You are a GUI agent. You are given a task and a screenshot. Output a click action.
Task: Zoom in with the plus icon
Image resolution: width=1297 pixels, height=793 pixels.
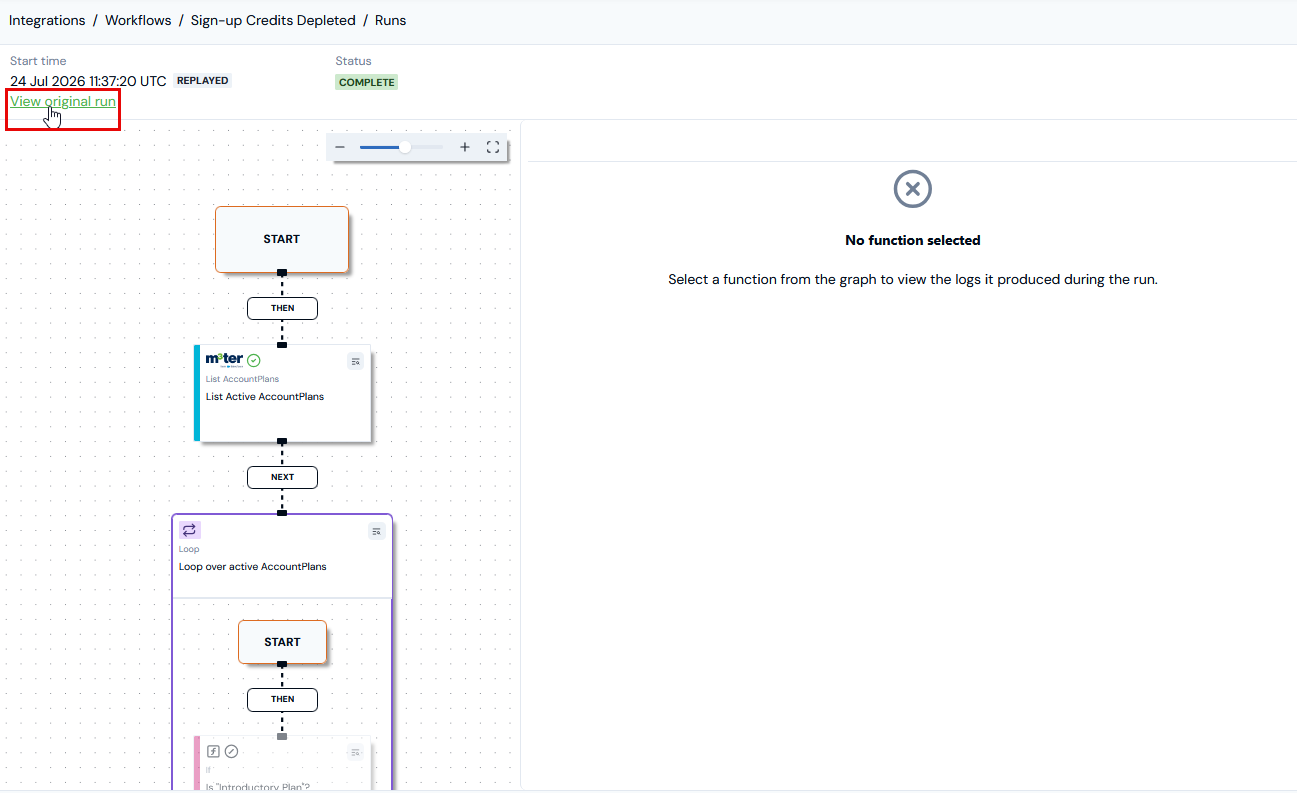(x=465, y=147)
